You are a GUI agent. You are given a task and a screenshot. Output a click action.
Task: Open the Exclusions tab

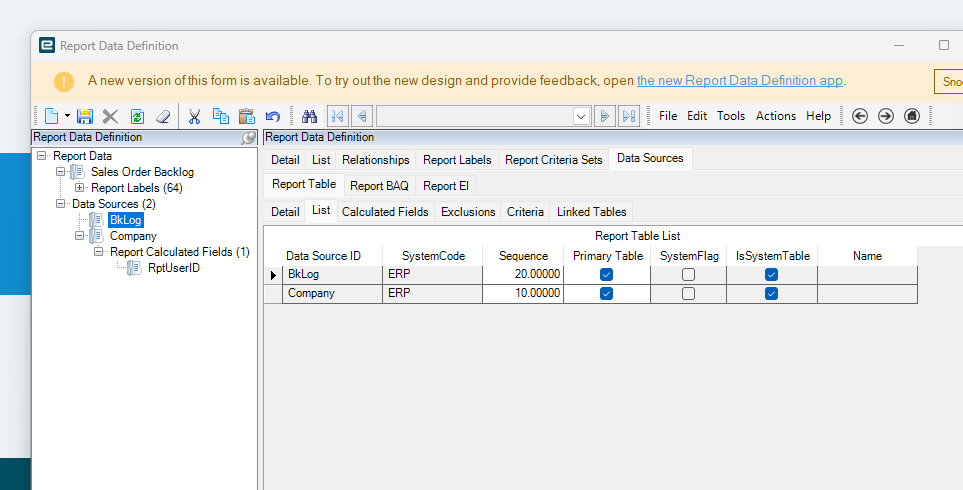468,212
